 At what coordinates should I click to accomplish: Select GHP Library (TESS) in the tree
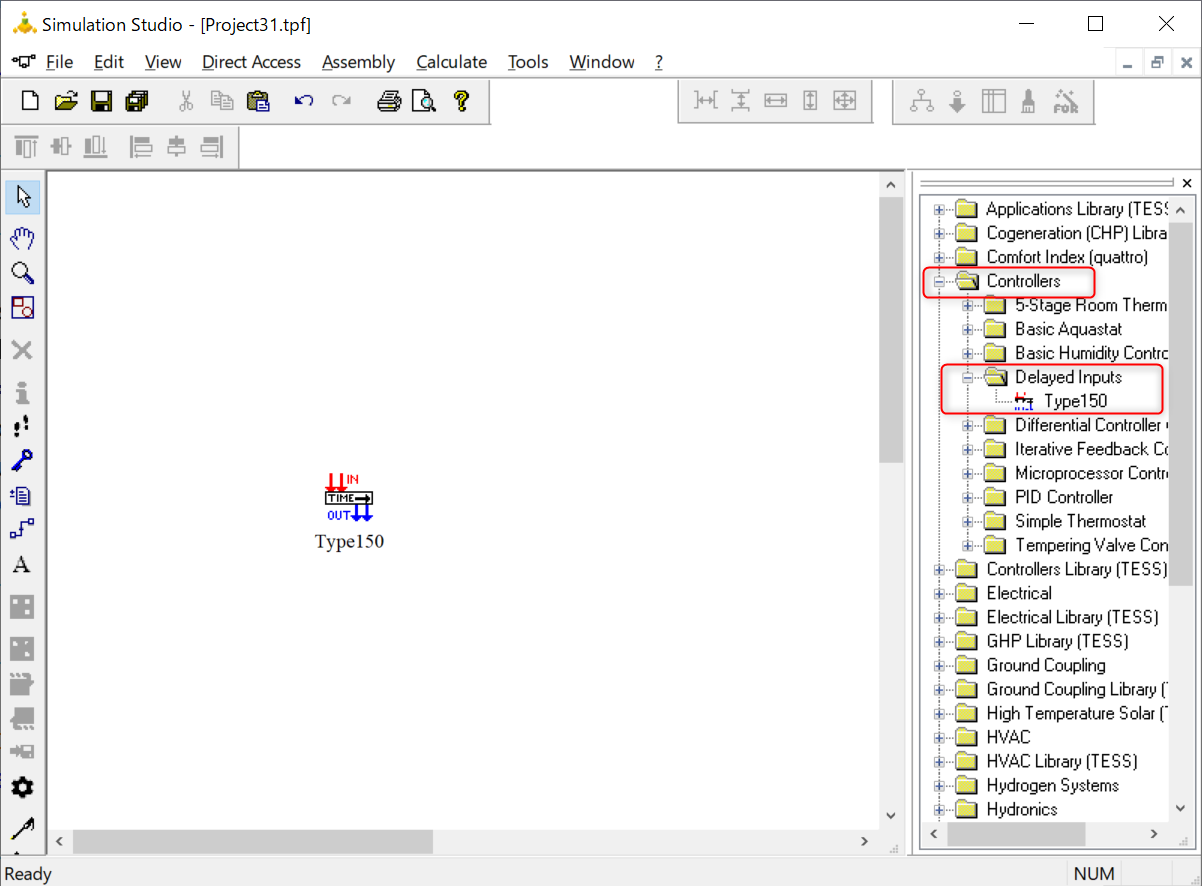click(1057, 641)
